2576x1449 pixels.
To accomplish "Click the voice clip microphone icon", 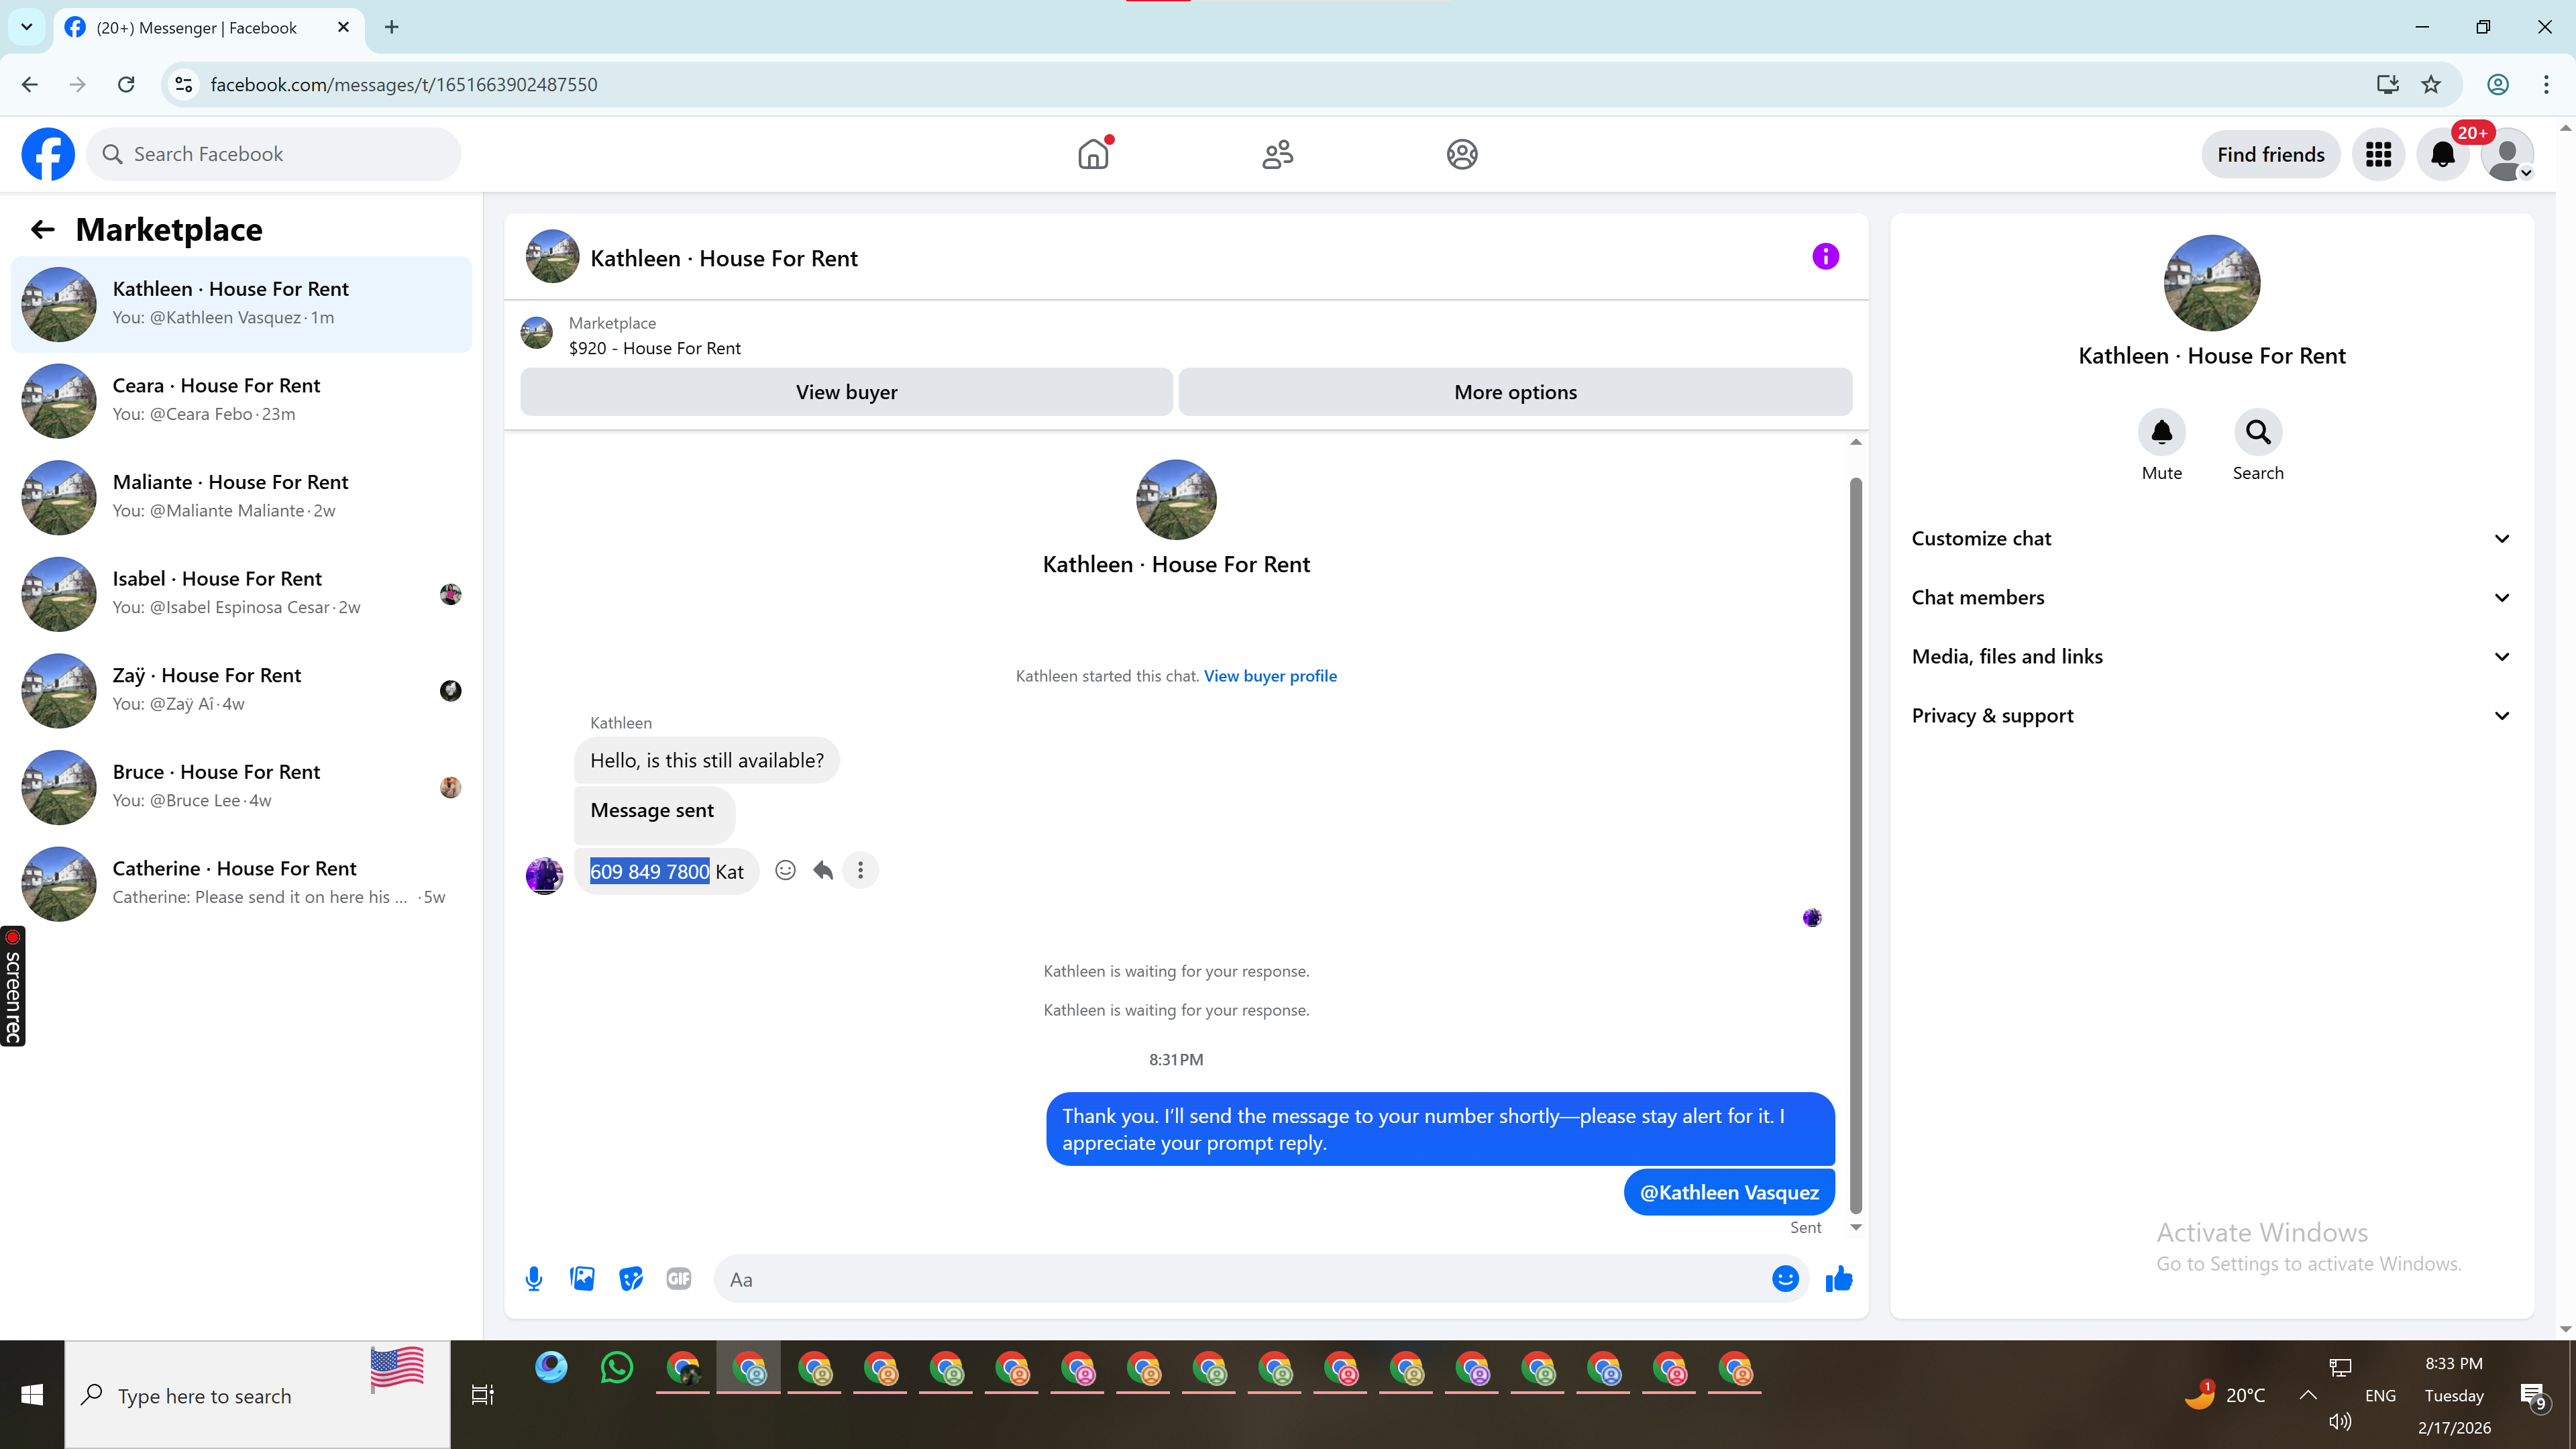I will [x=534, y=1279].
